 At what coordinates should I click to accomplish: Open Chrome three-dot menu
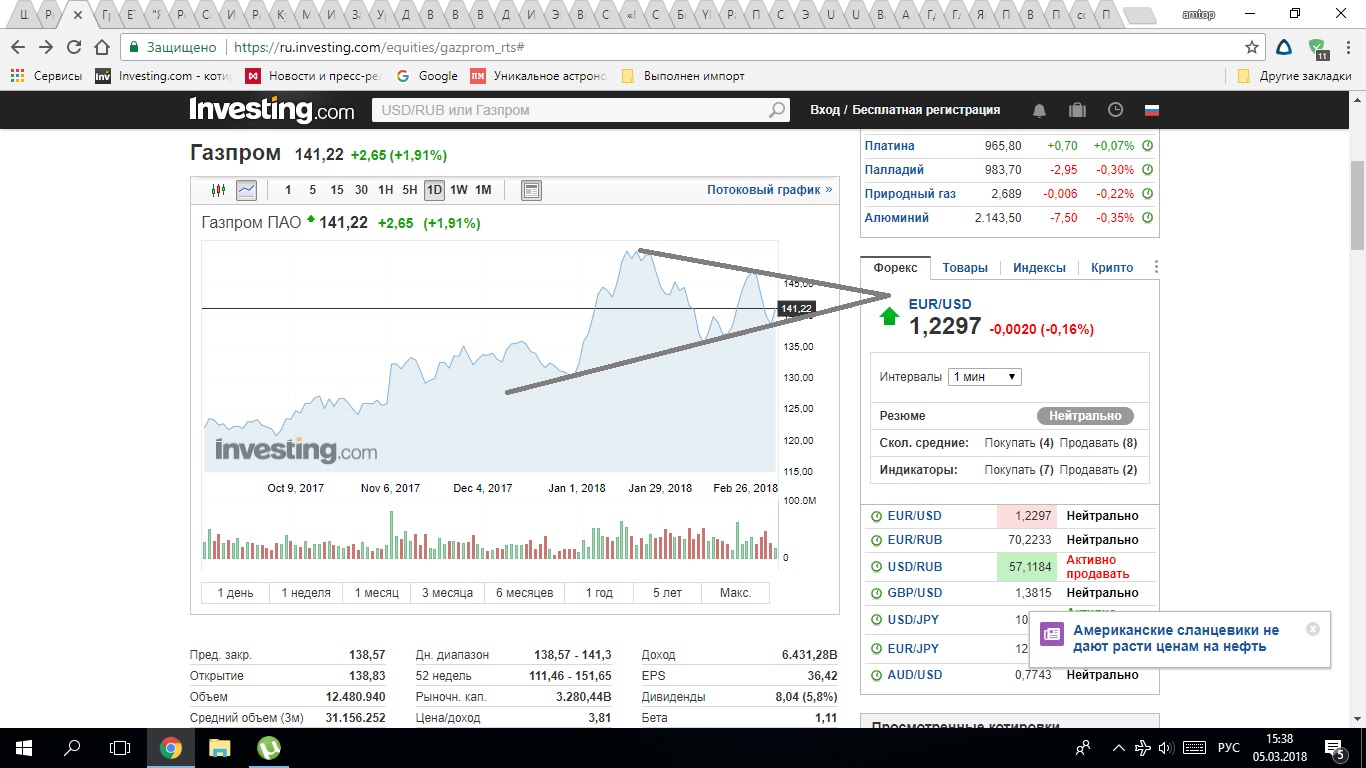coord(1348,47)
